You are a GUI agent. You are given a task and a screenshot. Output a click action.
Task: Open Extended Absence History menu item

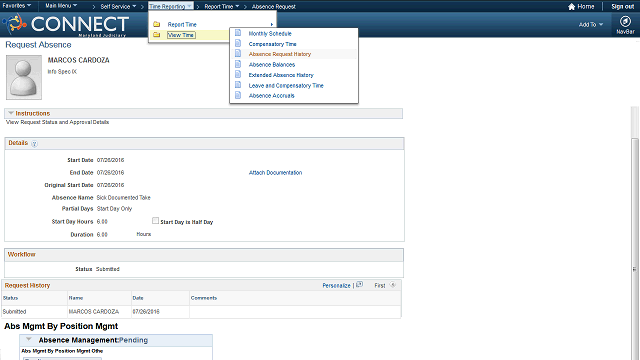(x=281, y=75)
